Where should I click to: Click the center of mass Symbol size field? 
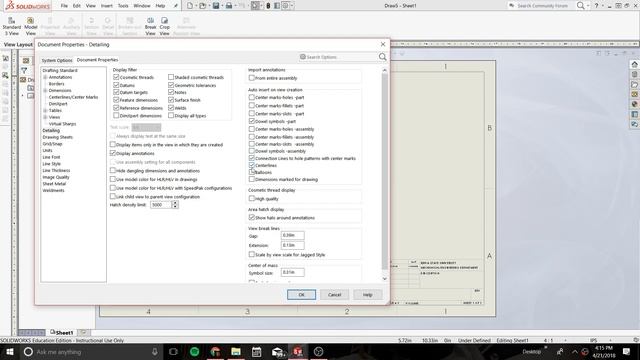[x=293, y=272]
